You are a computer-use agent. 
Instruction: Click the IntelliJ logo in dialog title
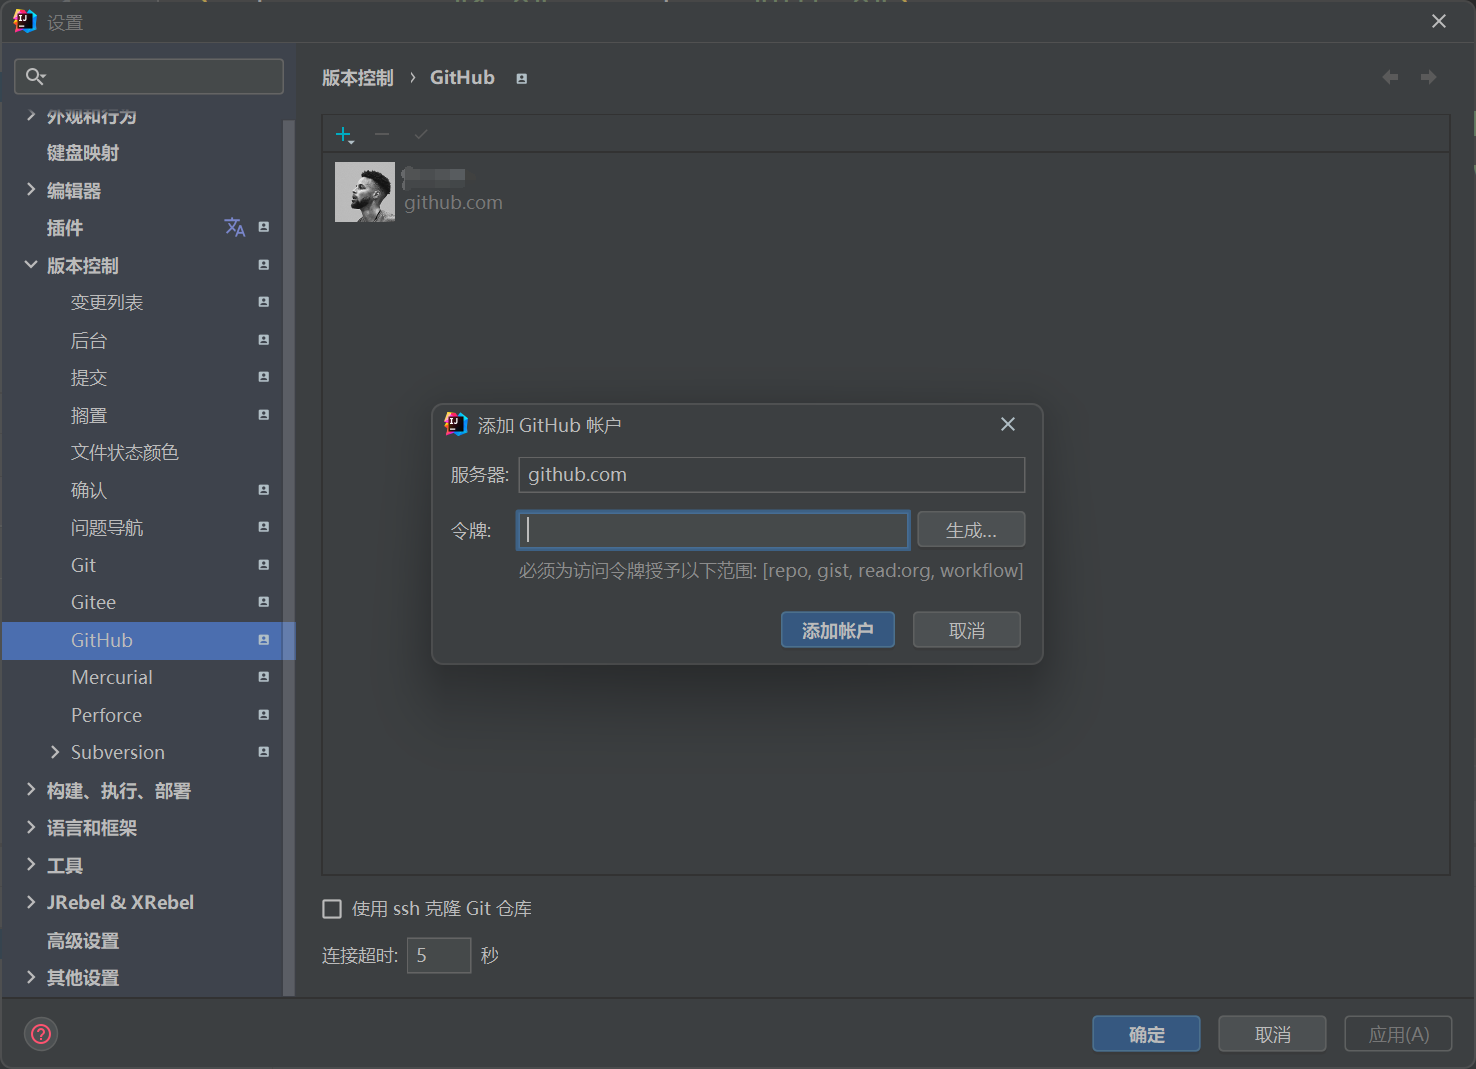point(456,424)
